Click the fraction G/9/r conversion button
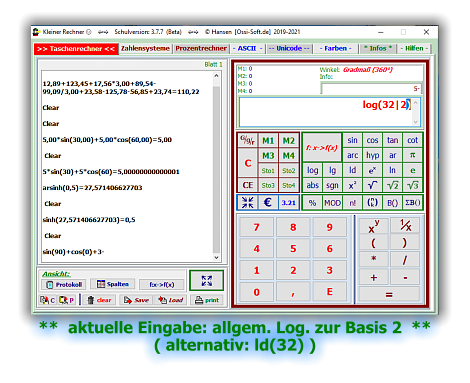Screen dimensions: 470x383 pos(247,140)
